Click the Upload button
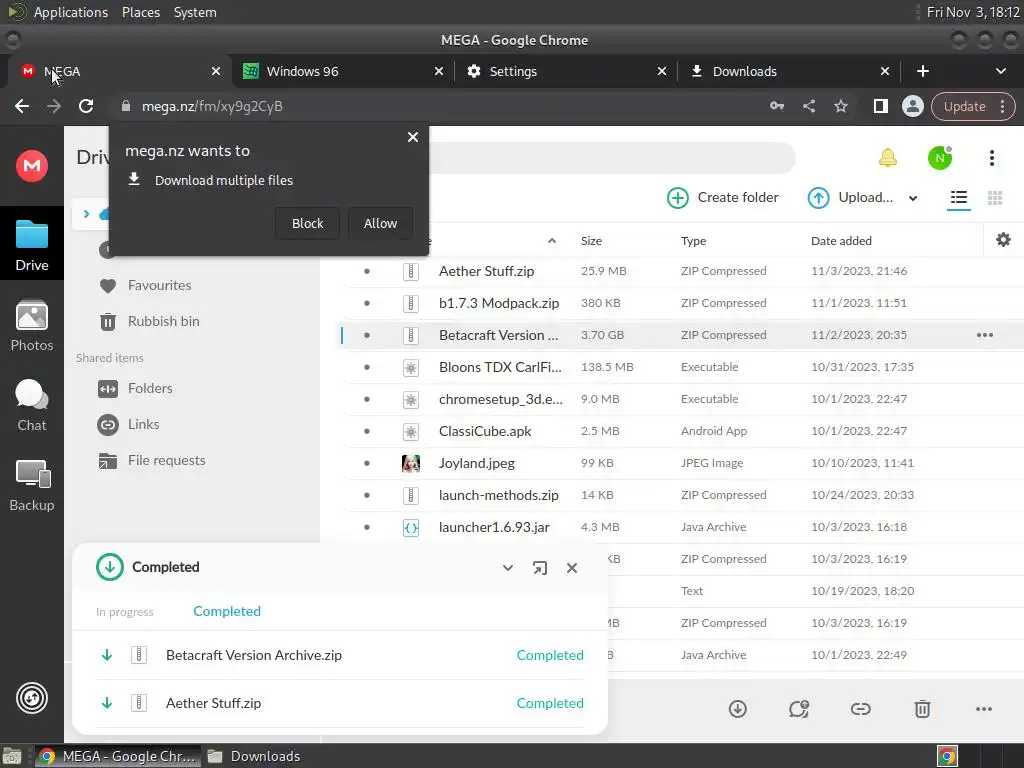The image size is (1024, 768). [850, 197]
